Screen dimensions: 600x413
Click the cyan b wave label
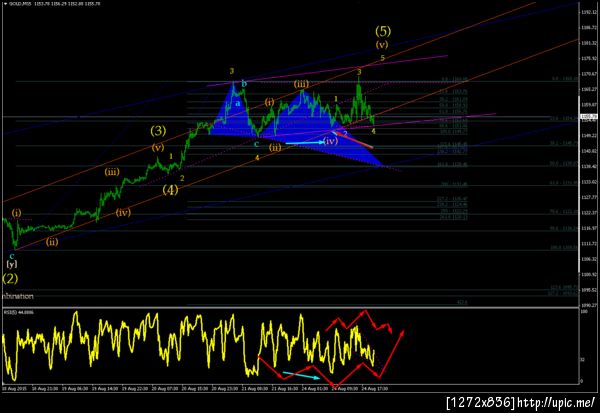coord(245,83)
